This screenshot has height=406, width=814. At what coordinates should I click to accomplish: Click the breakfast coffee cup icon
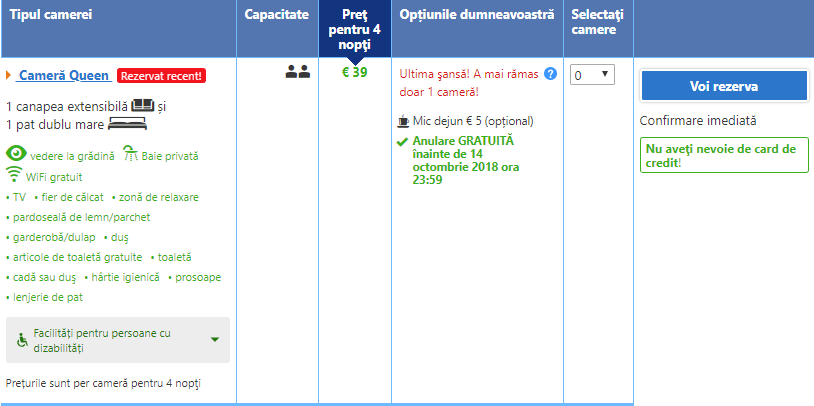pyautogui.click(x=402, y=121)
